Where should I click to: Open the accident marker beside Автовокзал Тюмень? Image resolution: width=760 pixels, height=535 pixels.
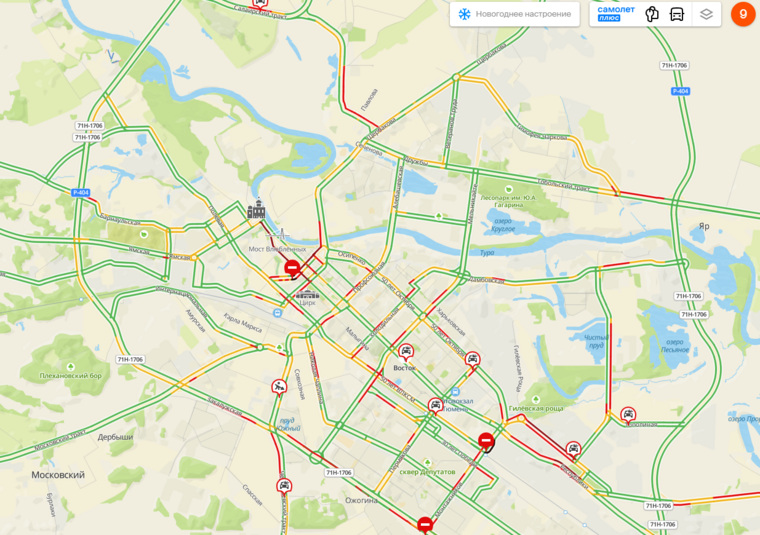point(435,406)
